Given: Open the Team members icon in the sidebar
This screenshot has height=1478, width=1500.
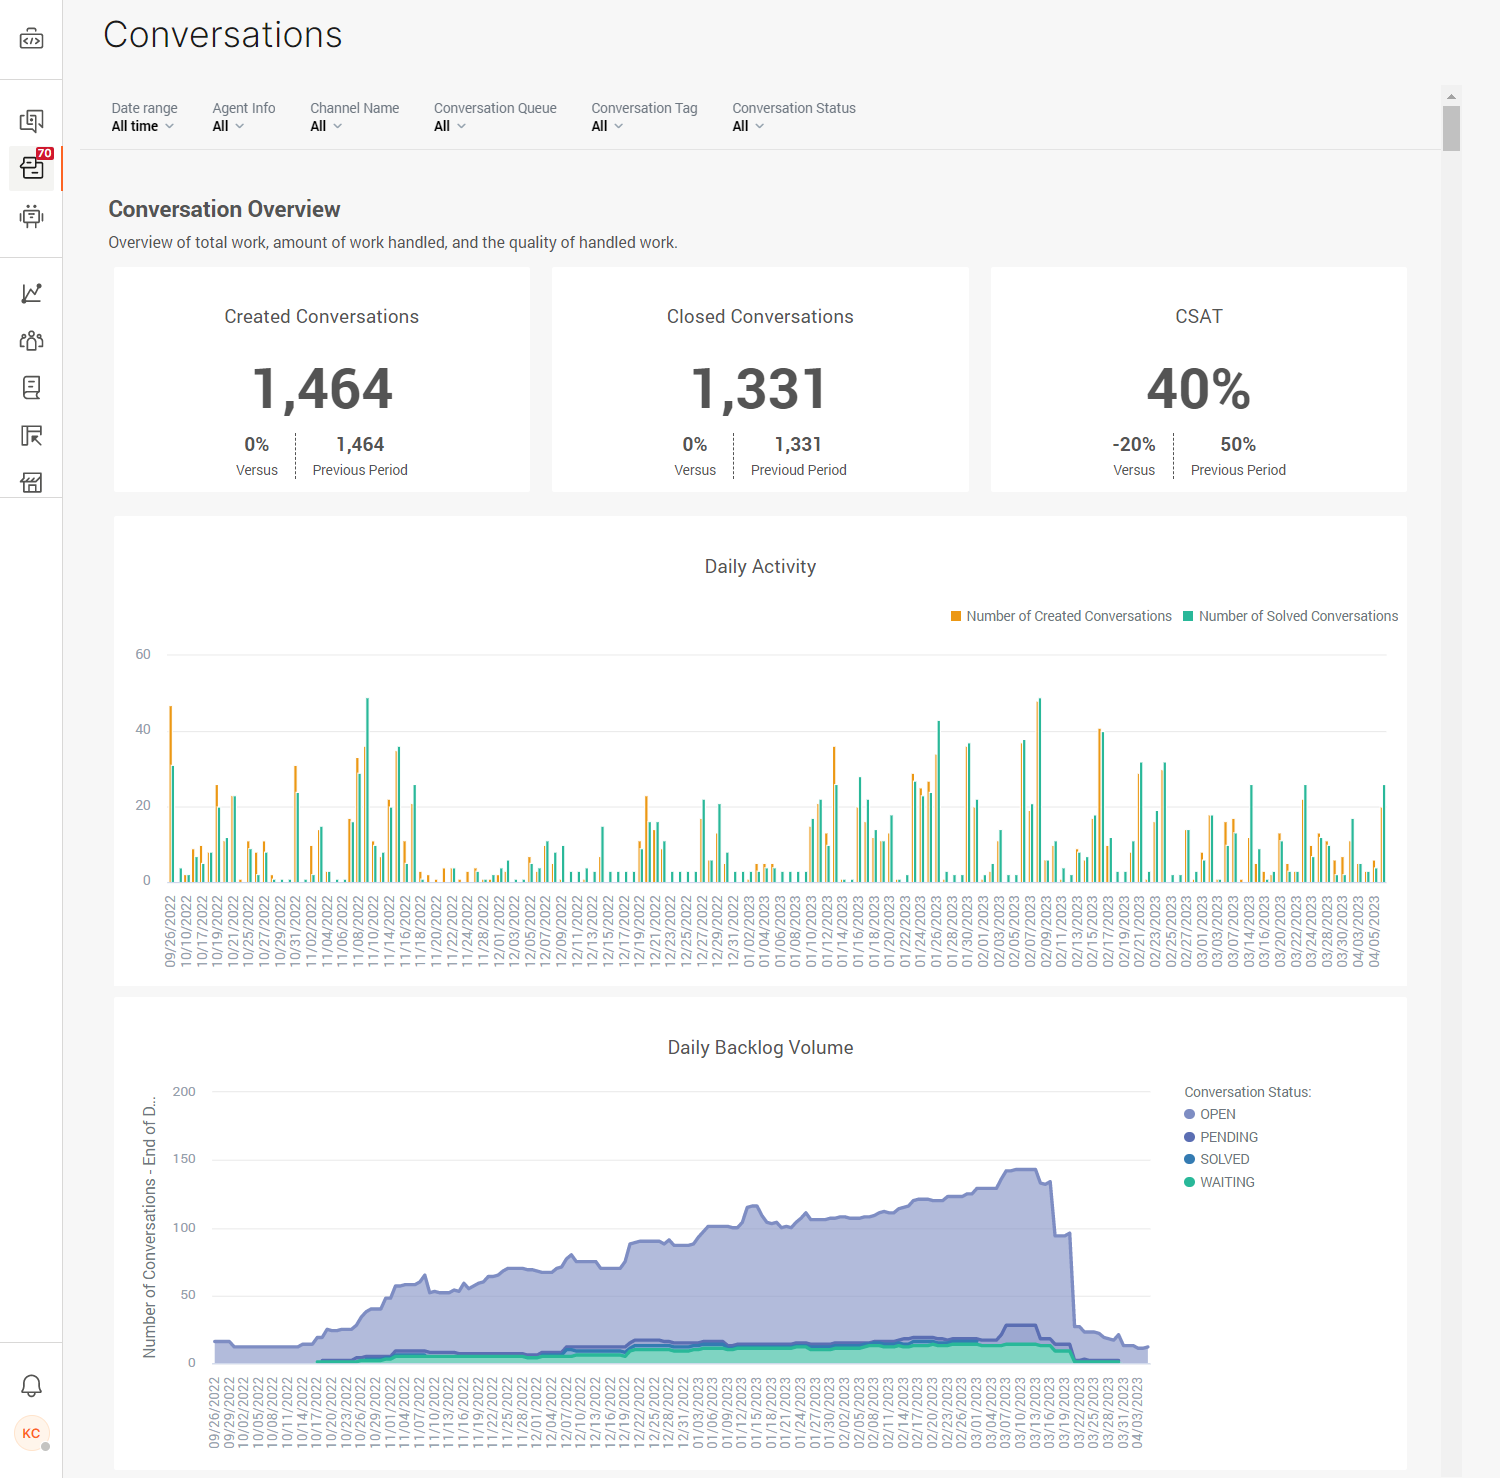Looking at the screenshot, I should coord(31,341).
